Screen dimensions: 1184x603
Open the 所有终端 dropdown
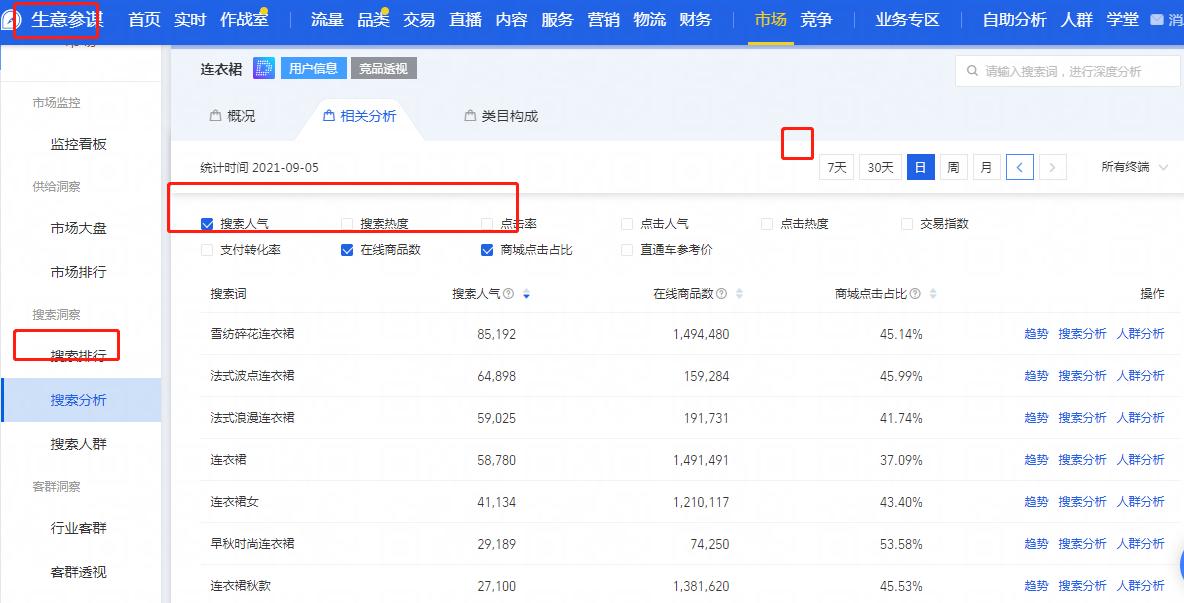point(1128,166)
